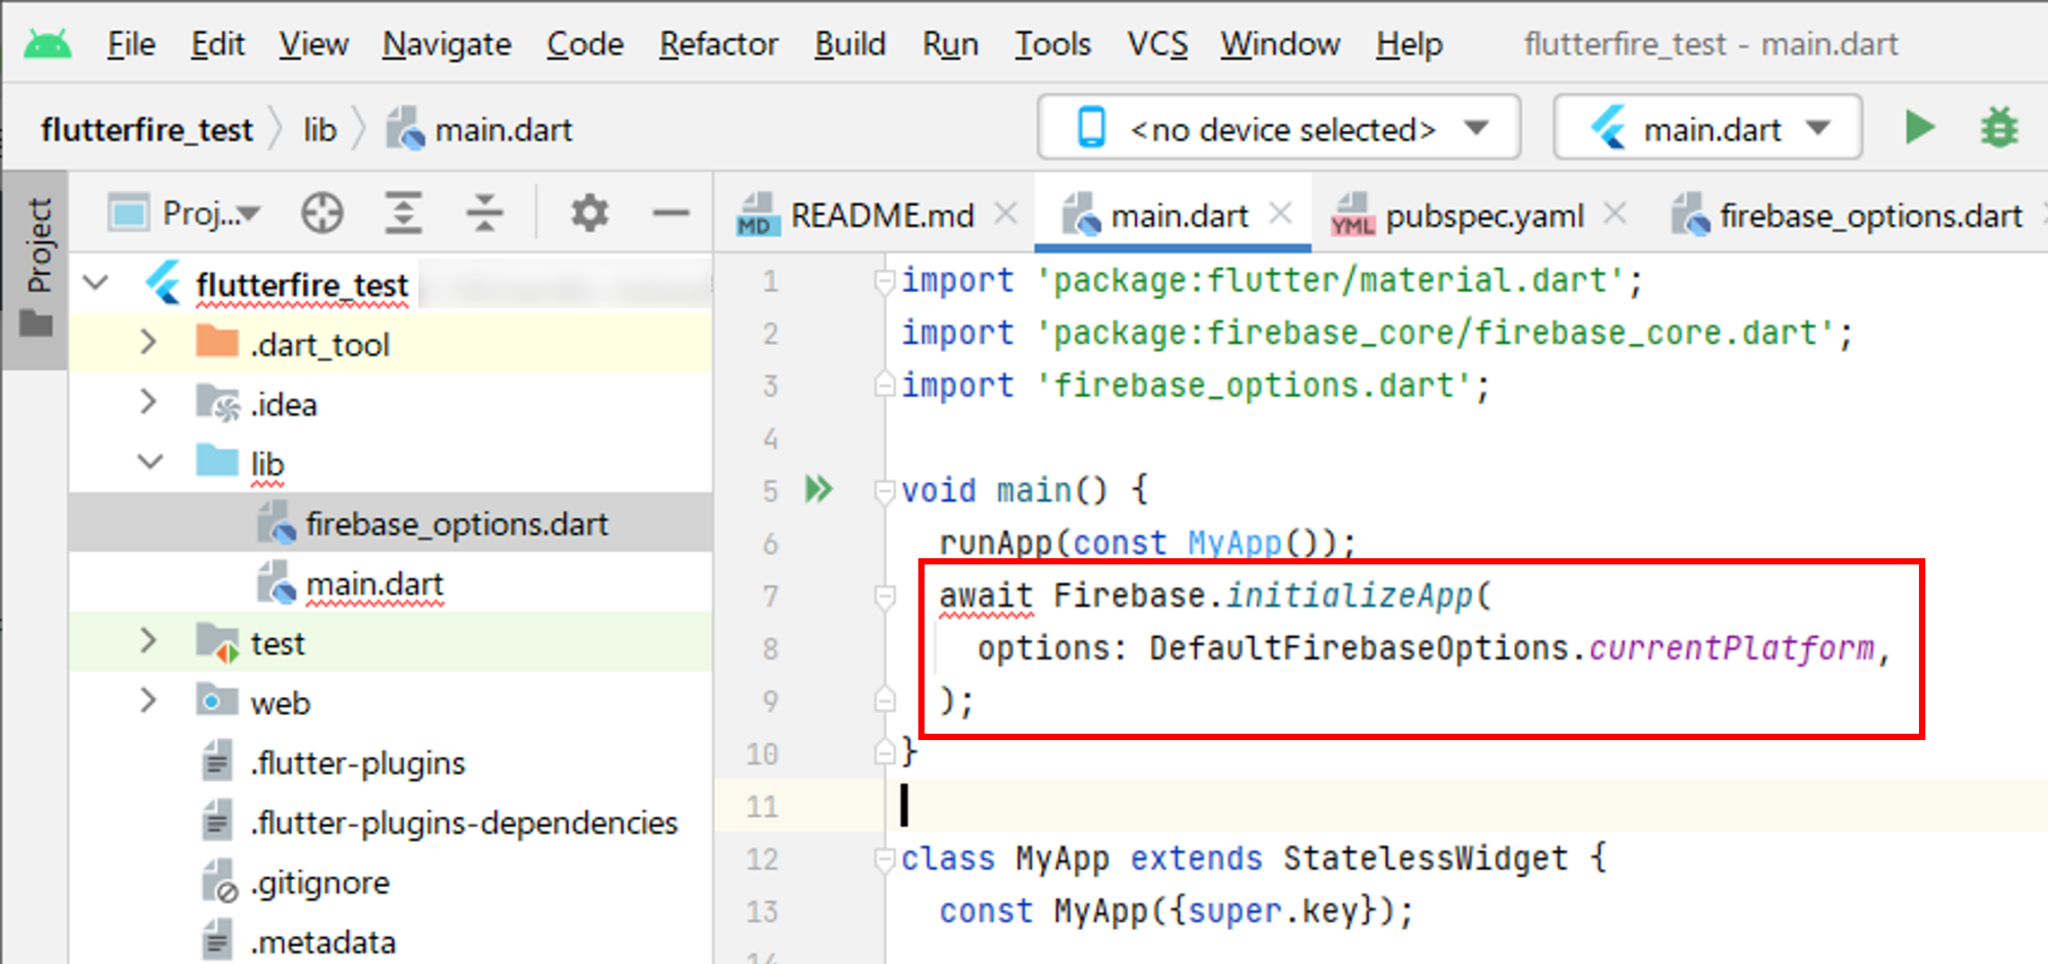Collapse all tree nodes in Project panel
This screenshot has height=964, width=2048.
click(x=484, y=212)
